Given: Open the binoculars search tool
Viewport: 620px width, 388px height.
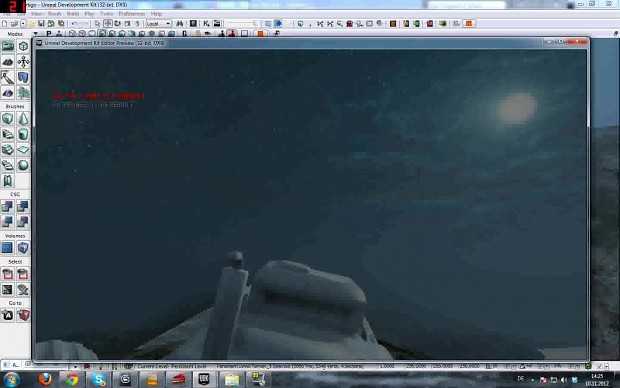Looking at the screenshot, I should [x=180, y=24].
